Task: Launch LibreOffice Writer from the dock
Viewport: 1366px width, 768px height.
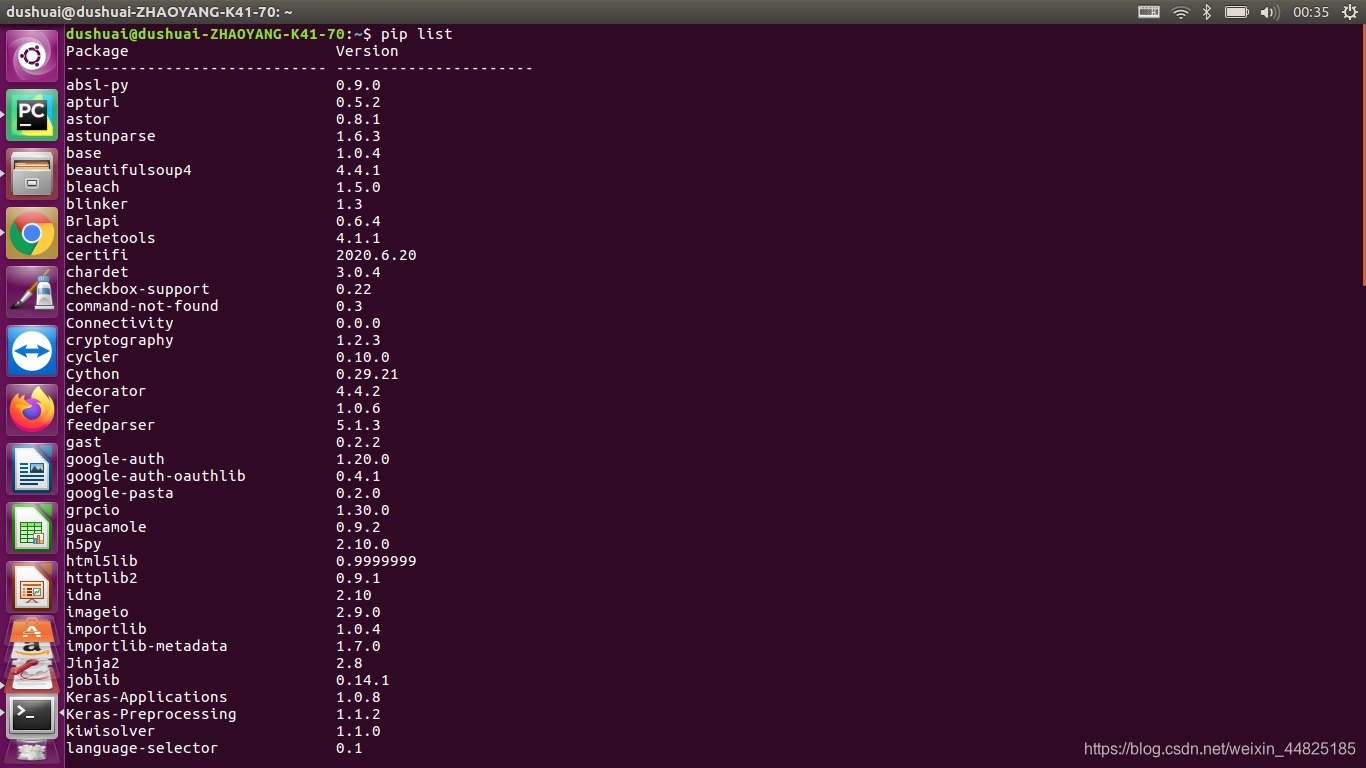Action: click(32, 469)
